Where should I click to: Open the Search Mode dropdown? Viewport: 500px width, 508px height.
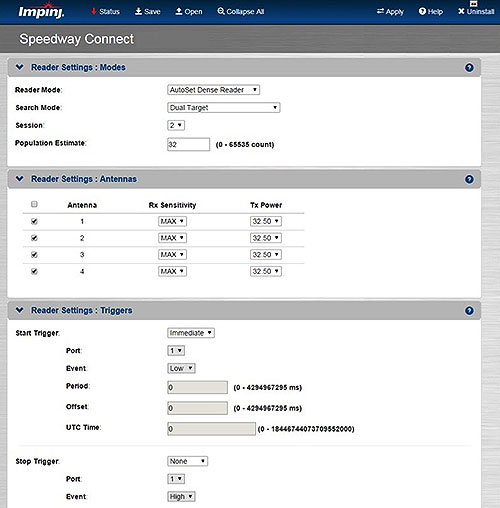point(223,107)
